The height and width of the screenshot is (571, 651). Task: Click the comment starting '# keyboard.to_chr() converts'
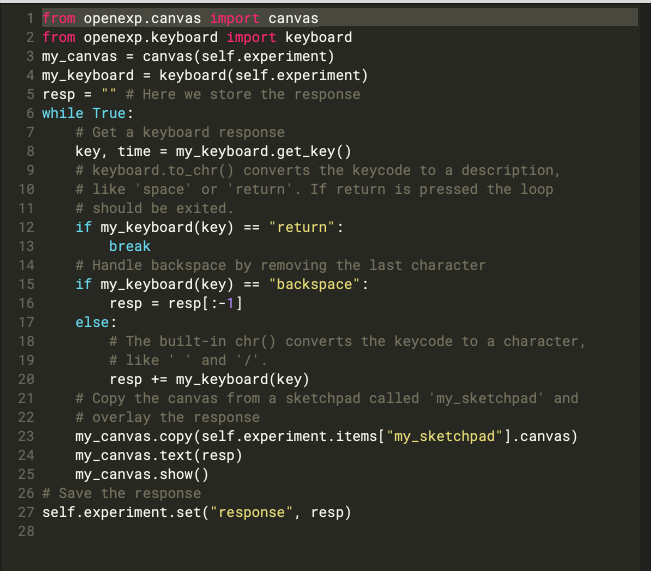pyautogui.click(x=318, y=170)
